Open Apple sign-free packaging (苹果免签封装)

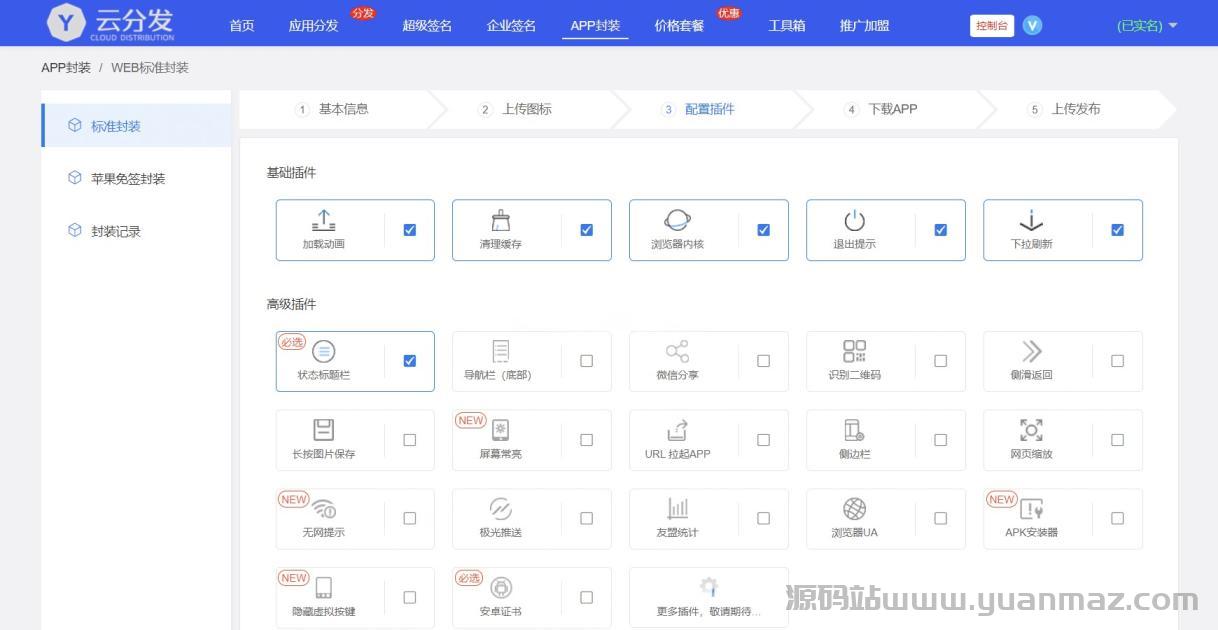tap(128, 179)
